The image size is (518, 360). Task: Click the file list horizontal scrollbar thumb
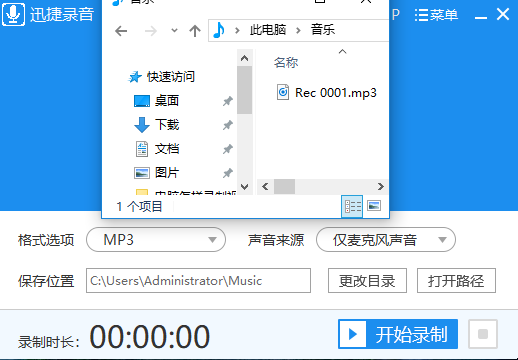(284, 186)
